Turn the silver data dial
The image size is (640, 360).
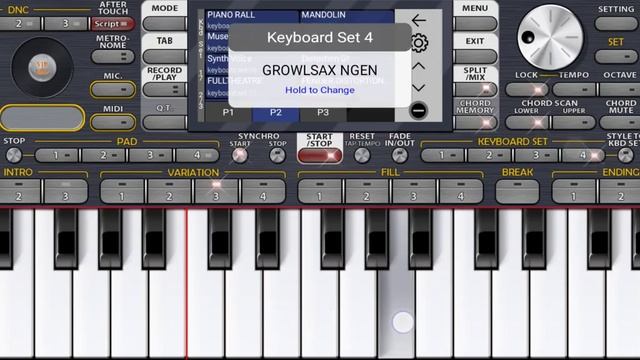[x=550, y=38]
